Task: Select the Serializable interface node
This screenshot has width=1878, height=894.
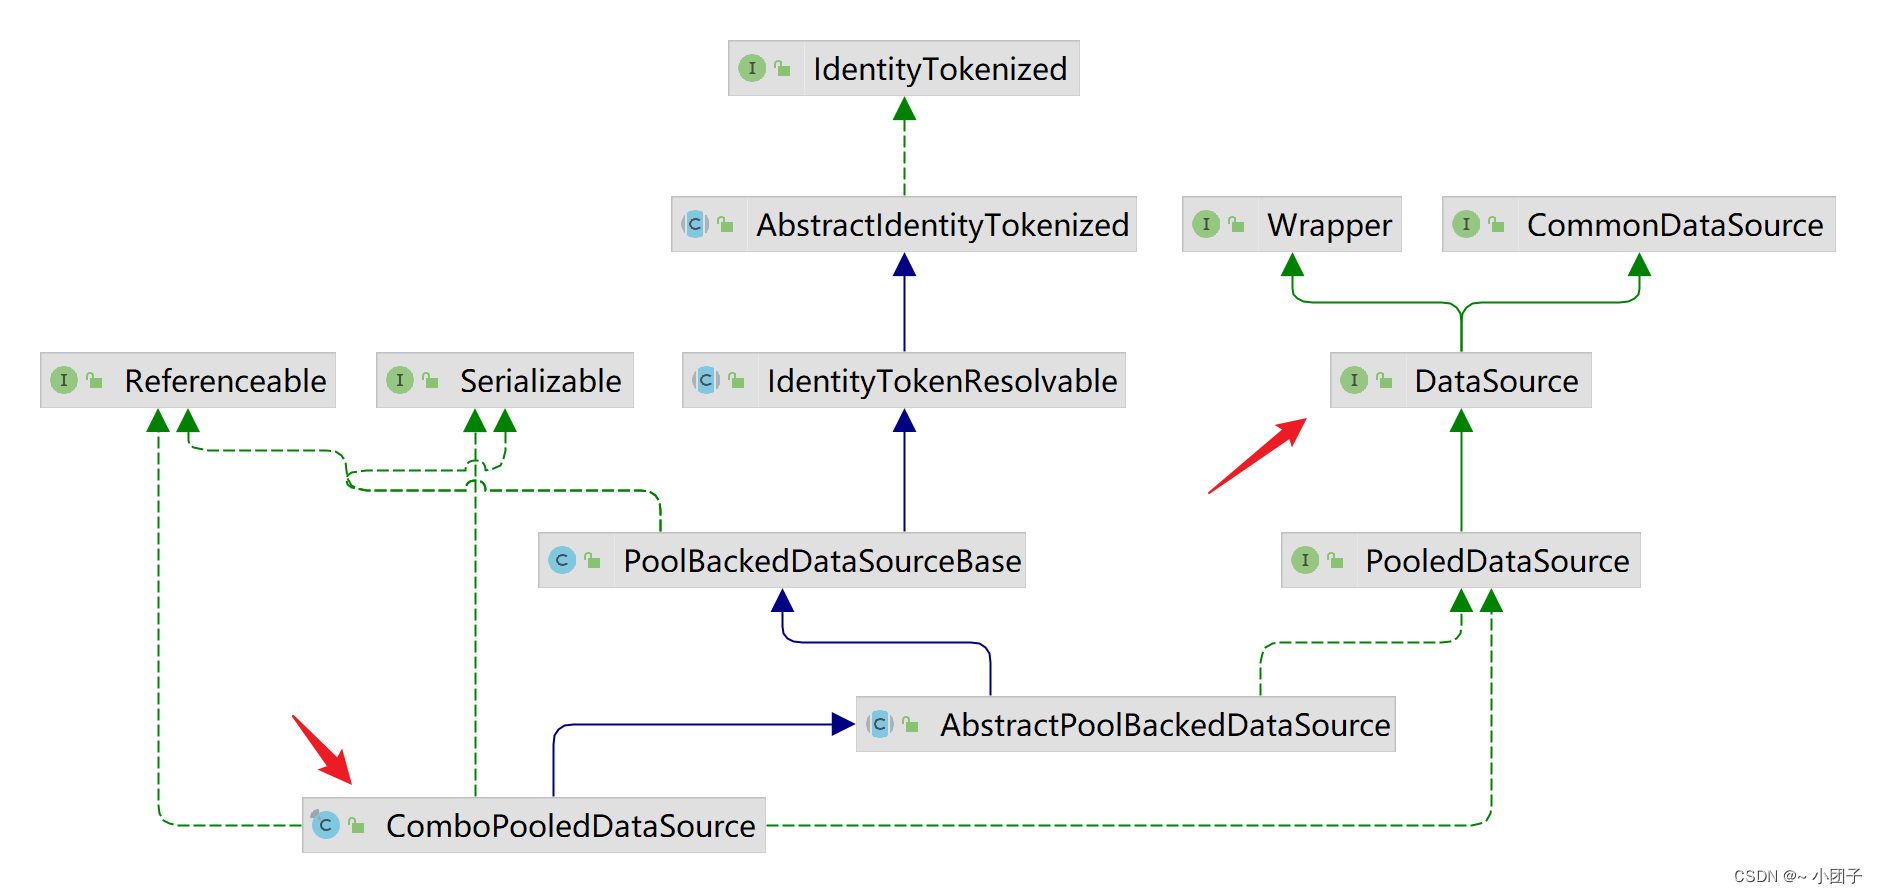Action: coord(505,380)
